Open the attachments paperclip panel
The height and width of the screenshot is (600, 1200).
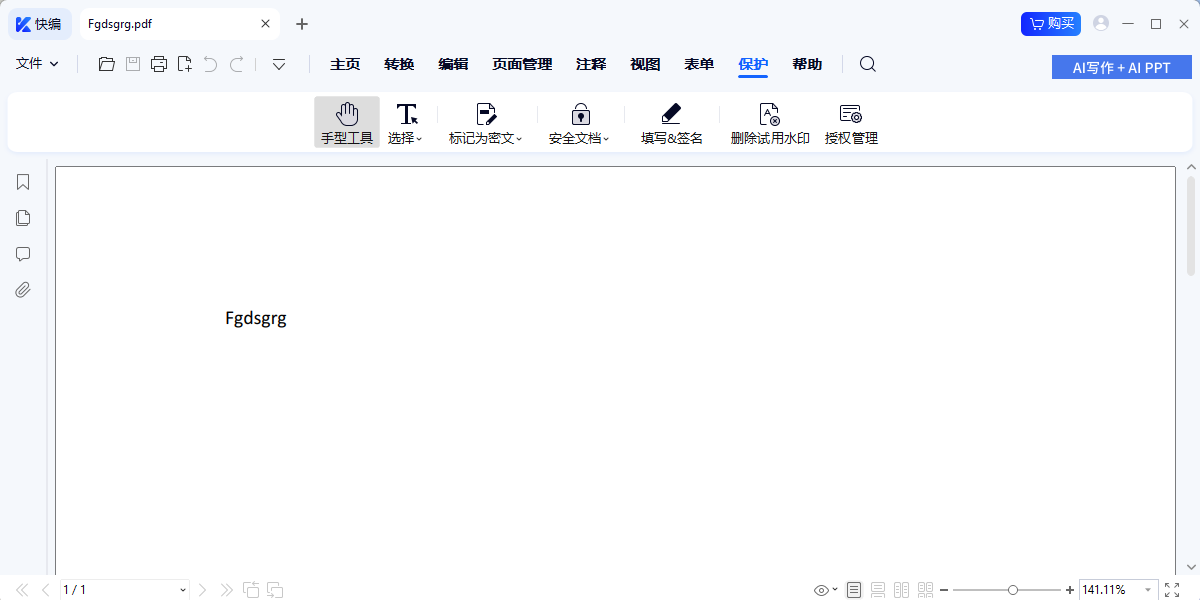tap(23, 290)
